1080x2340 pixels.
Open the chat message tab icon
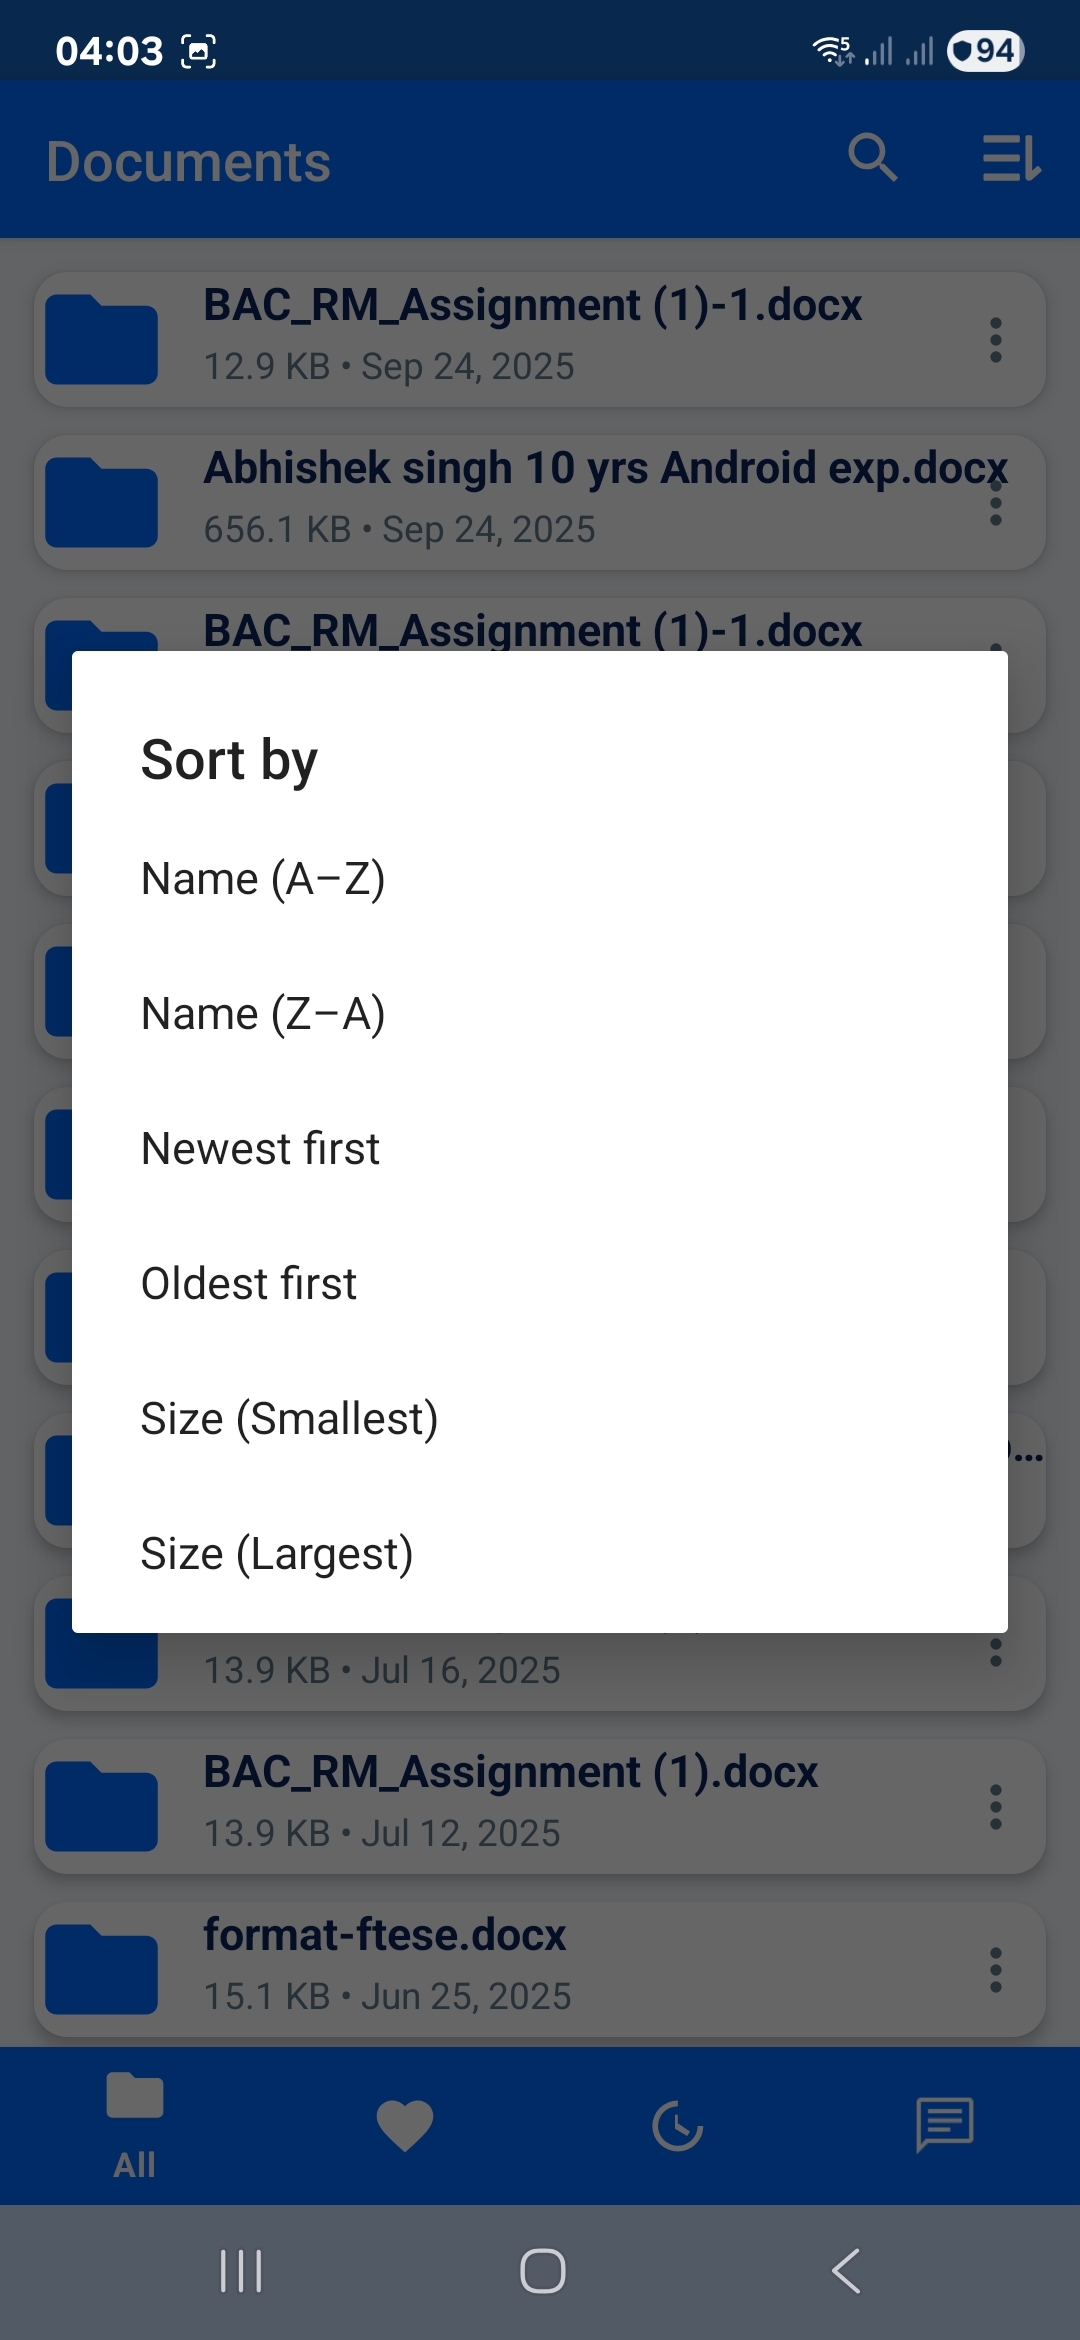click(945, 2125)
